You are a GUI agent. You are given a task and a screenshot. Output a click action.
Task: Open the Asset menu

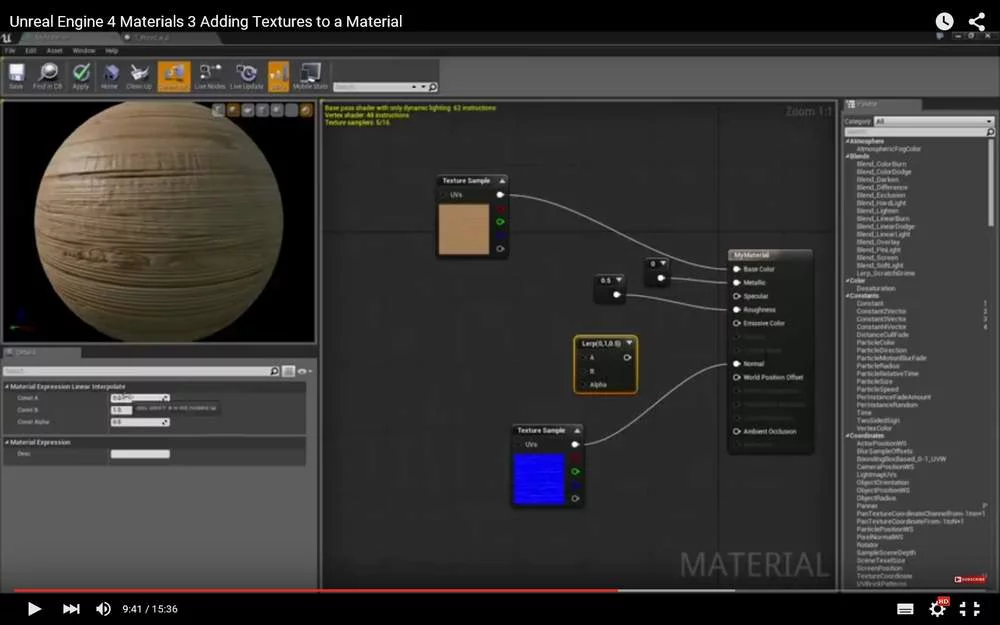(x=55, y=50)
